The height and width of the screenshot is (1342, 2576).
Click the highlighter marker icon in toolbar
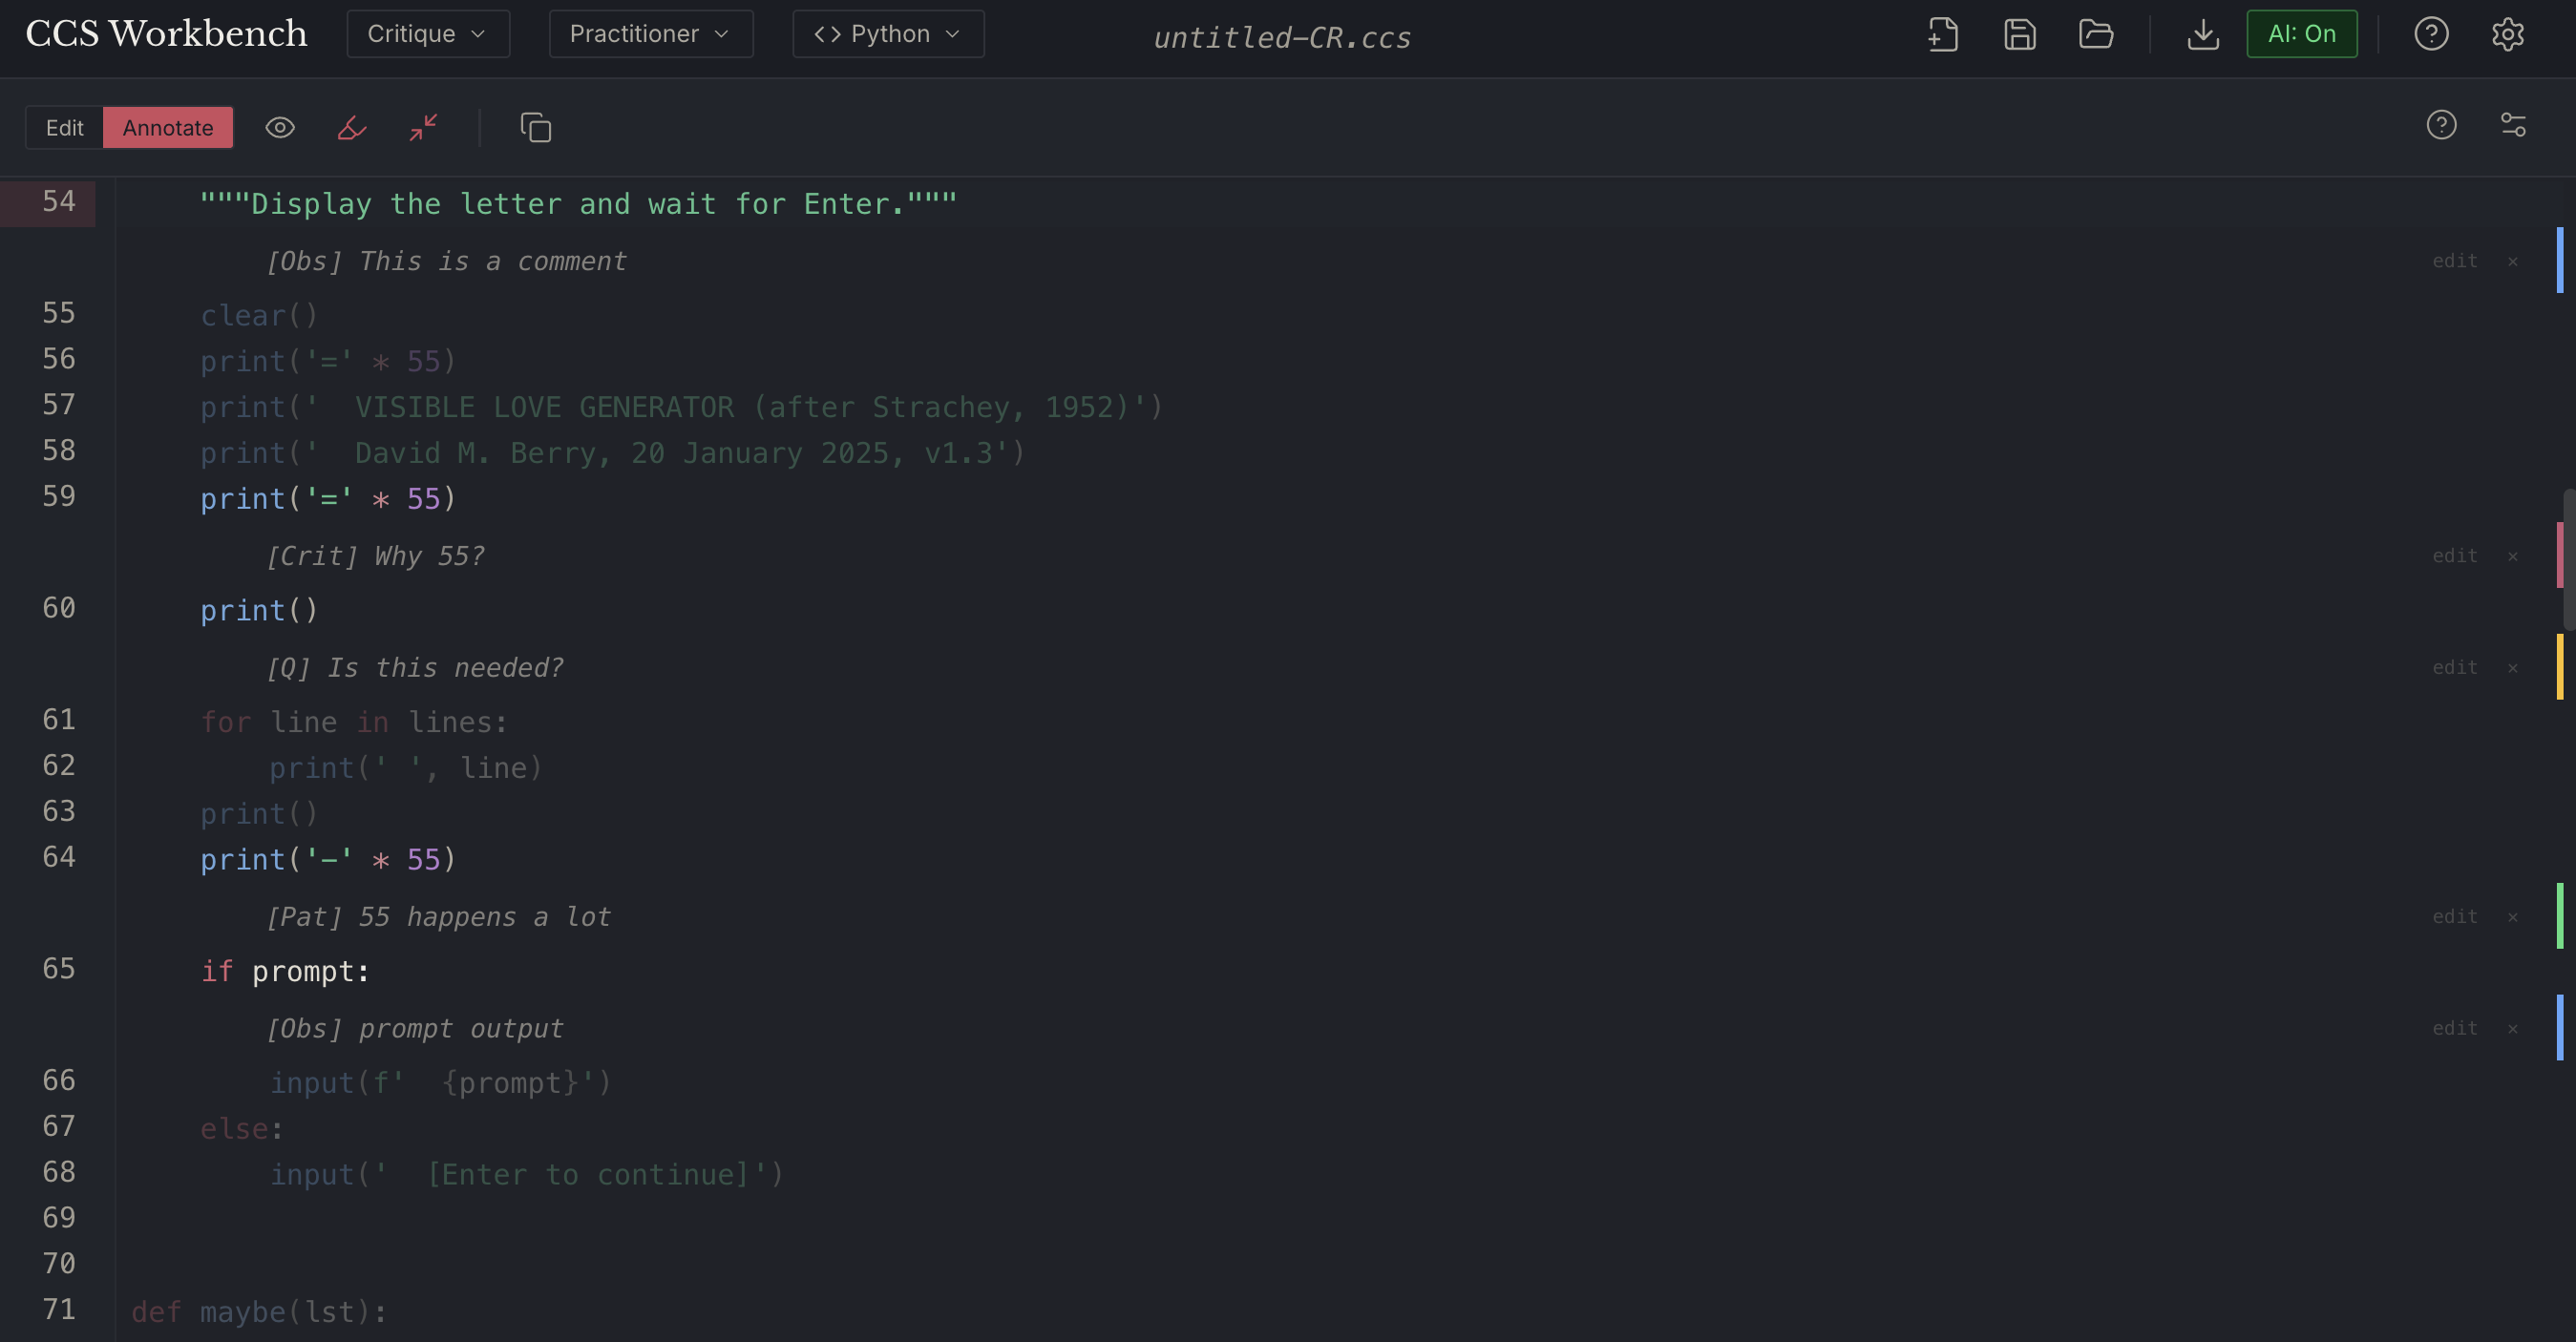pos(352,128)
